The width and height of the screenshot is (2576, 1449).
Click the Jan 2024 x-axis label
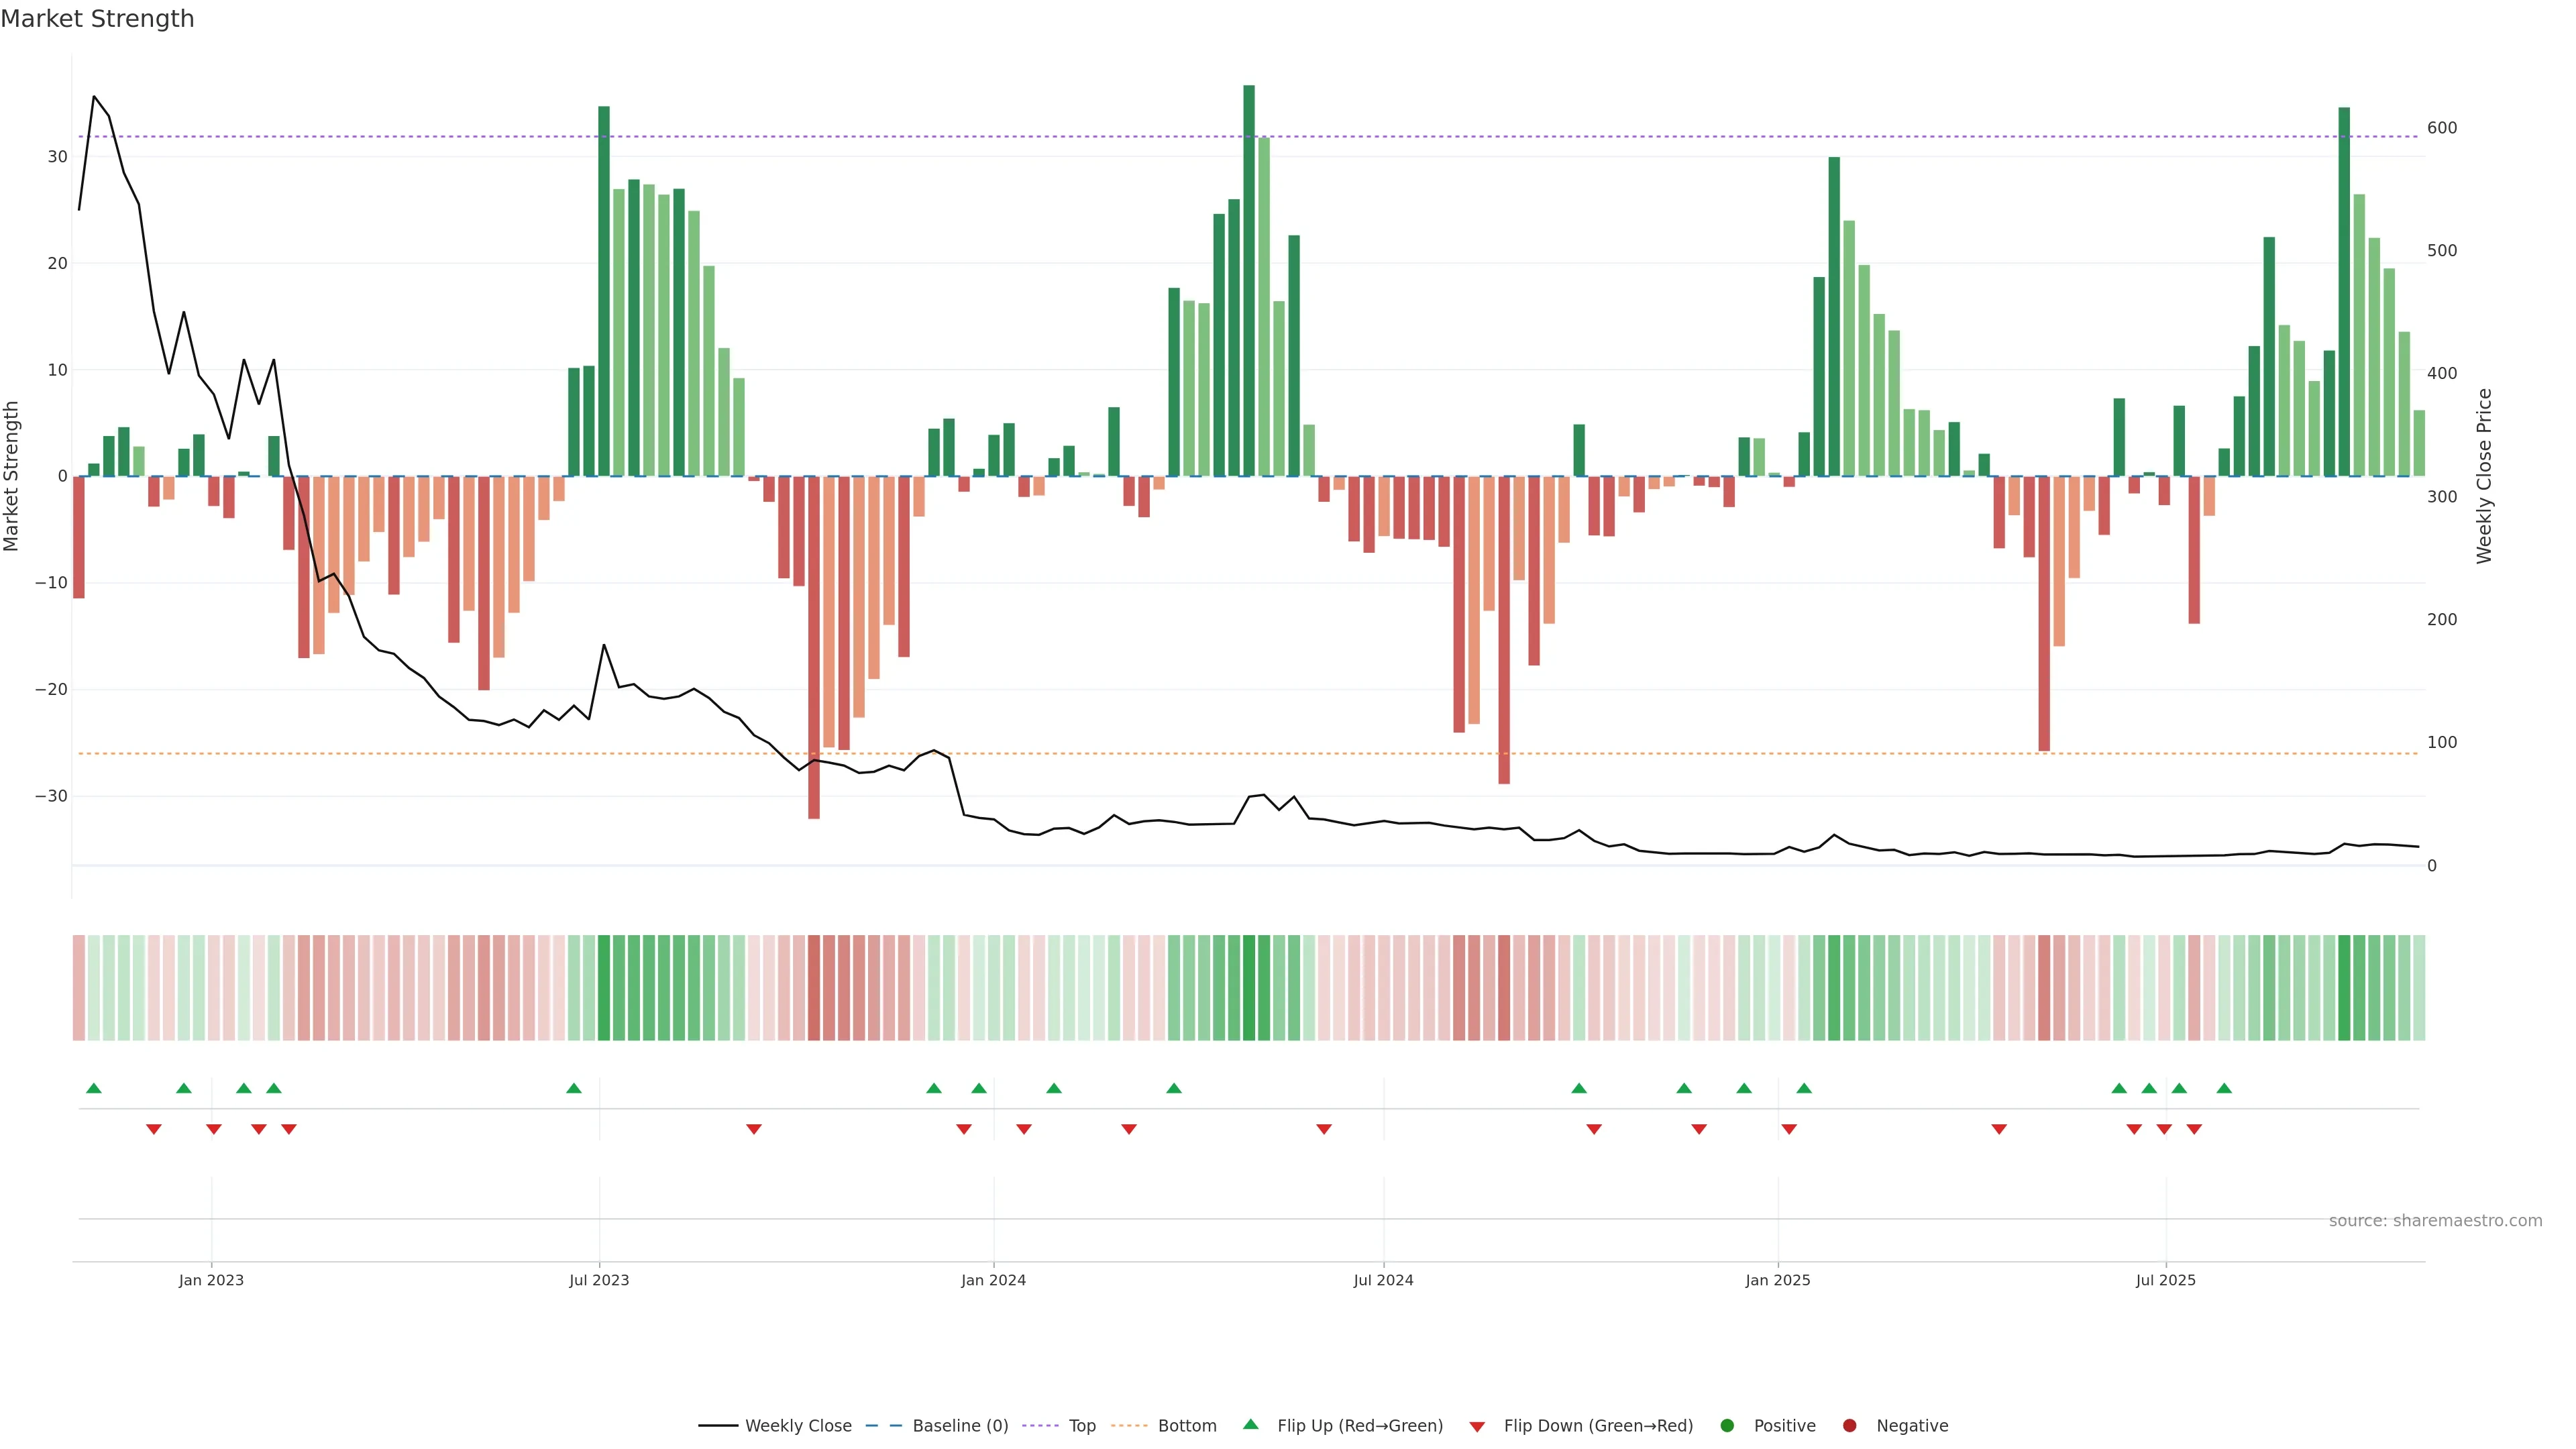[993, 1280]
